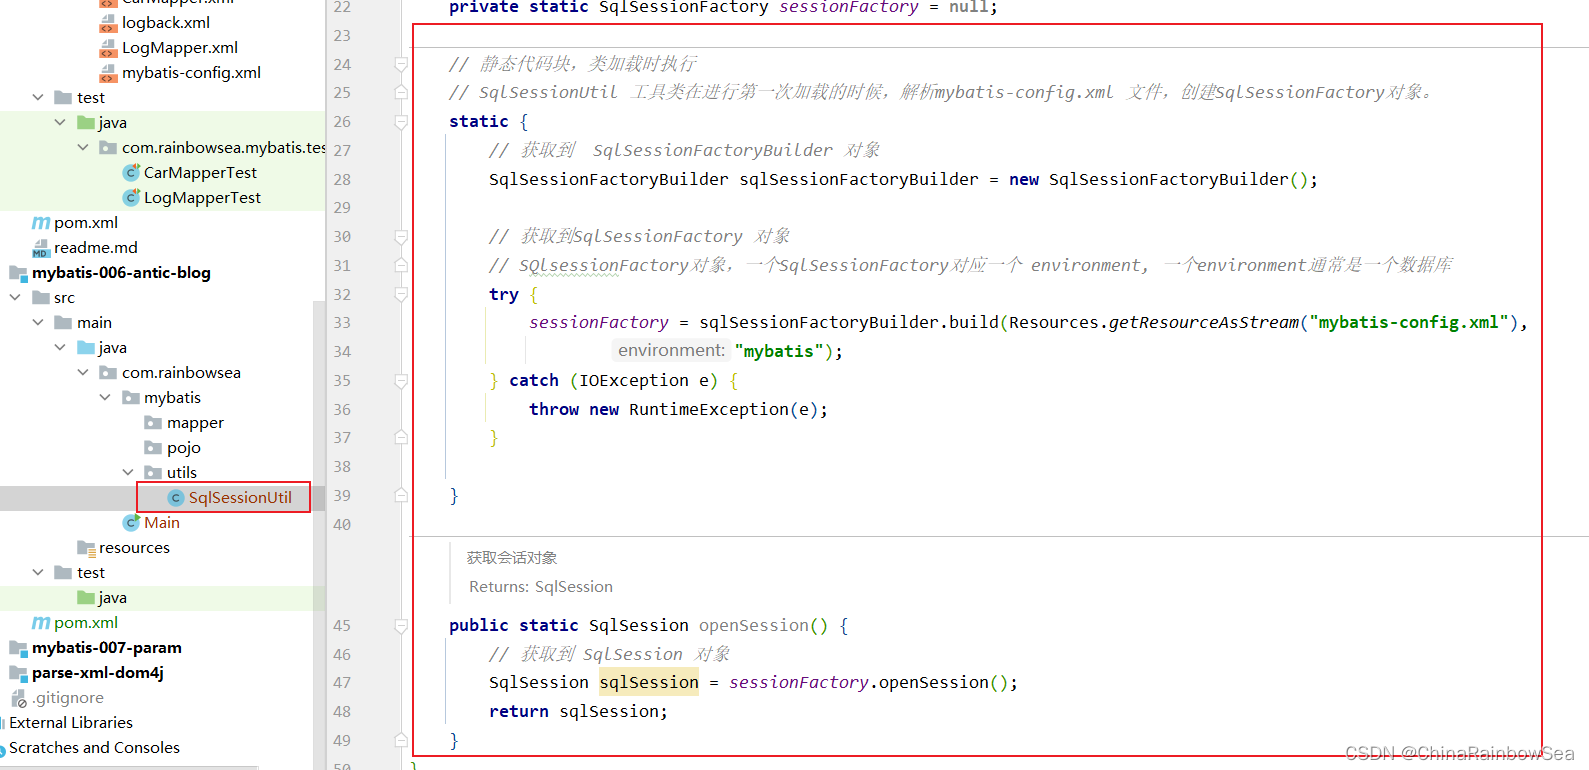Click the parse-xml-dom4j module folder icon

pos(18,673)
